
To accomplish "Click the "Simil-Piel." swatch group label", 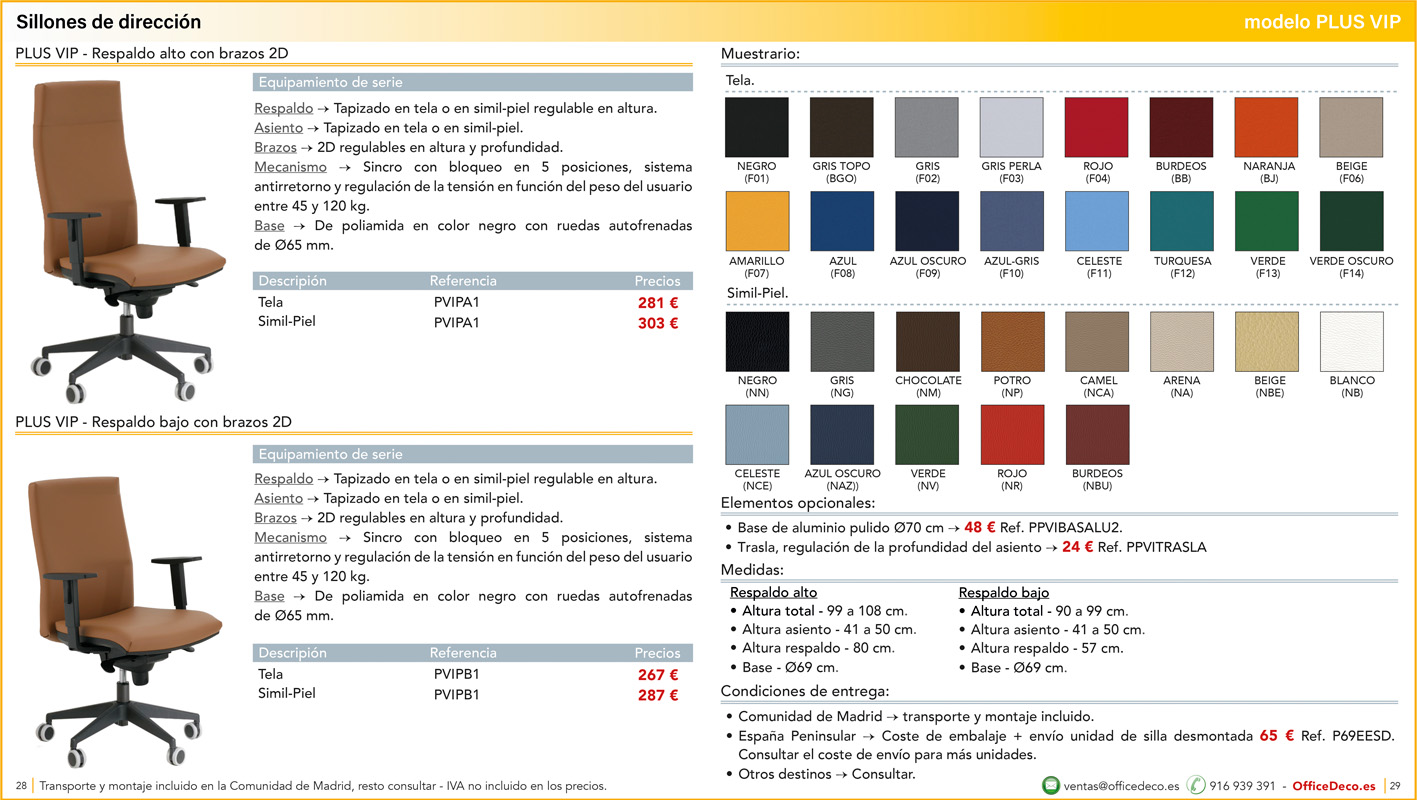I will tap(758, 293).
